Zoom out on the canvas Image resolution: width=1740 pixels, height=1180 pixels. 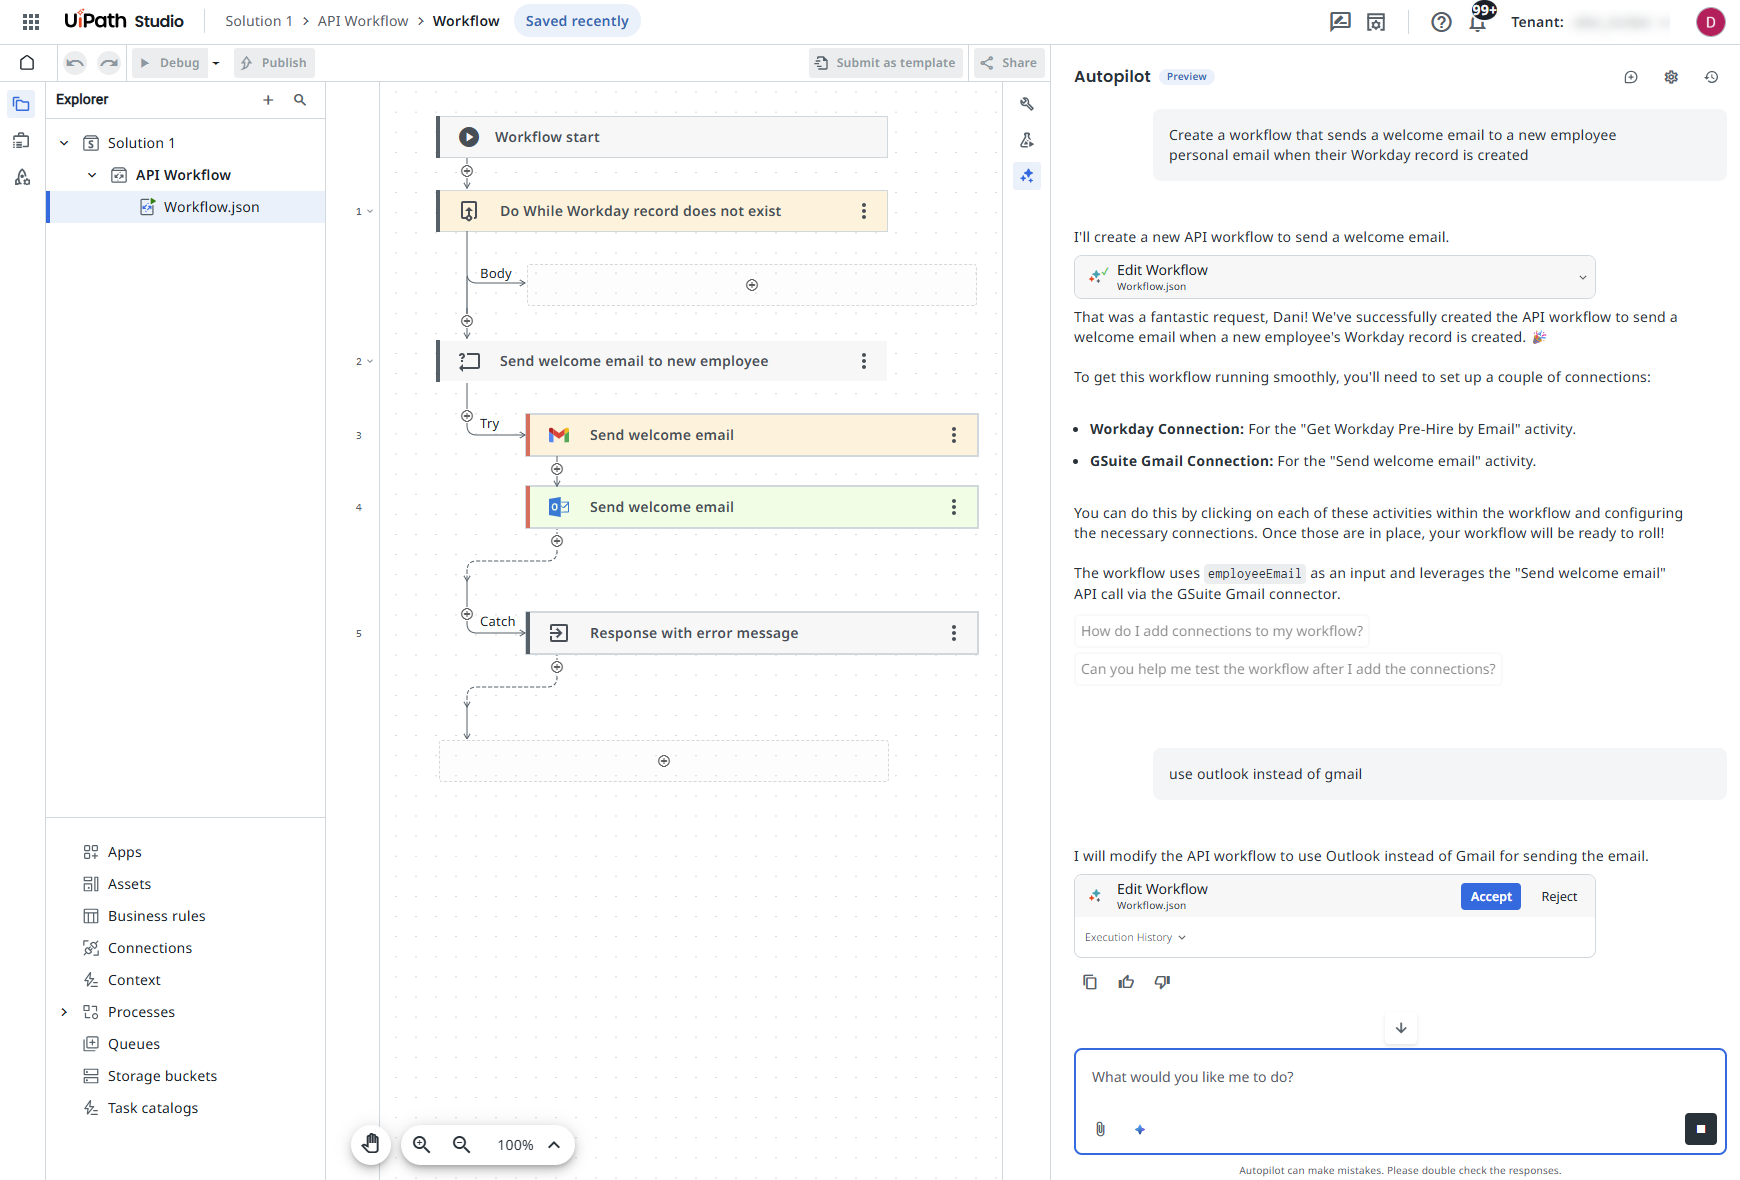[462, 1145]
